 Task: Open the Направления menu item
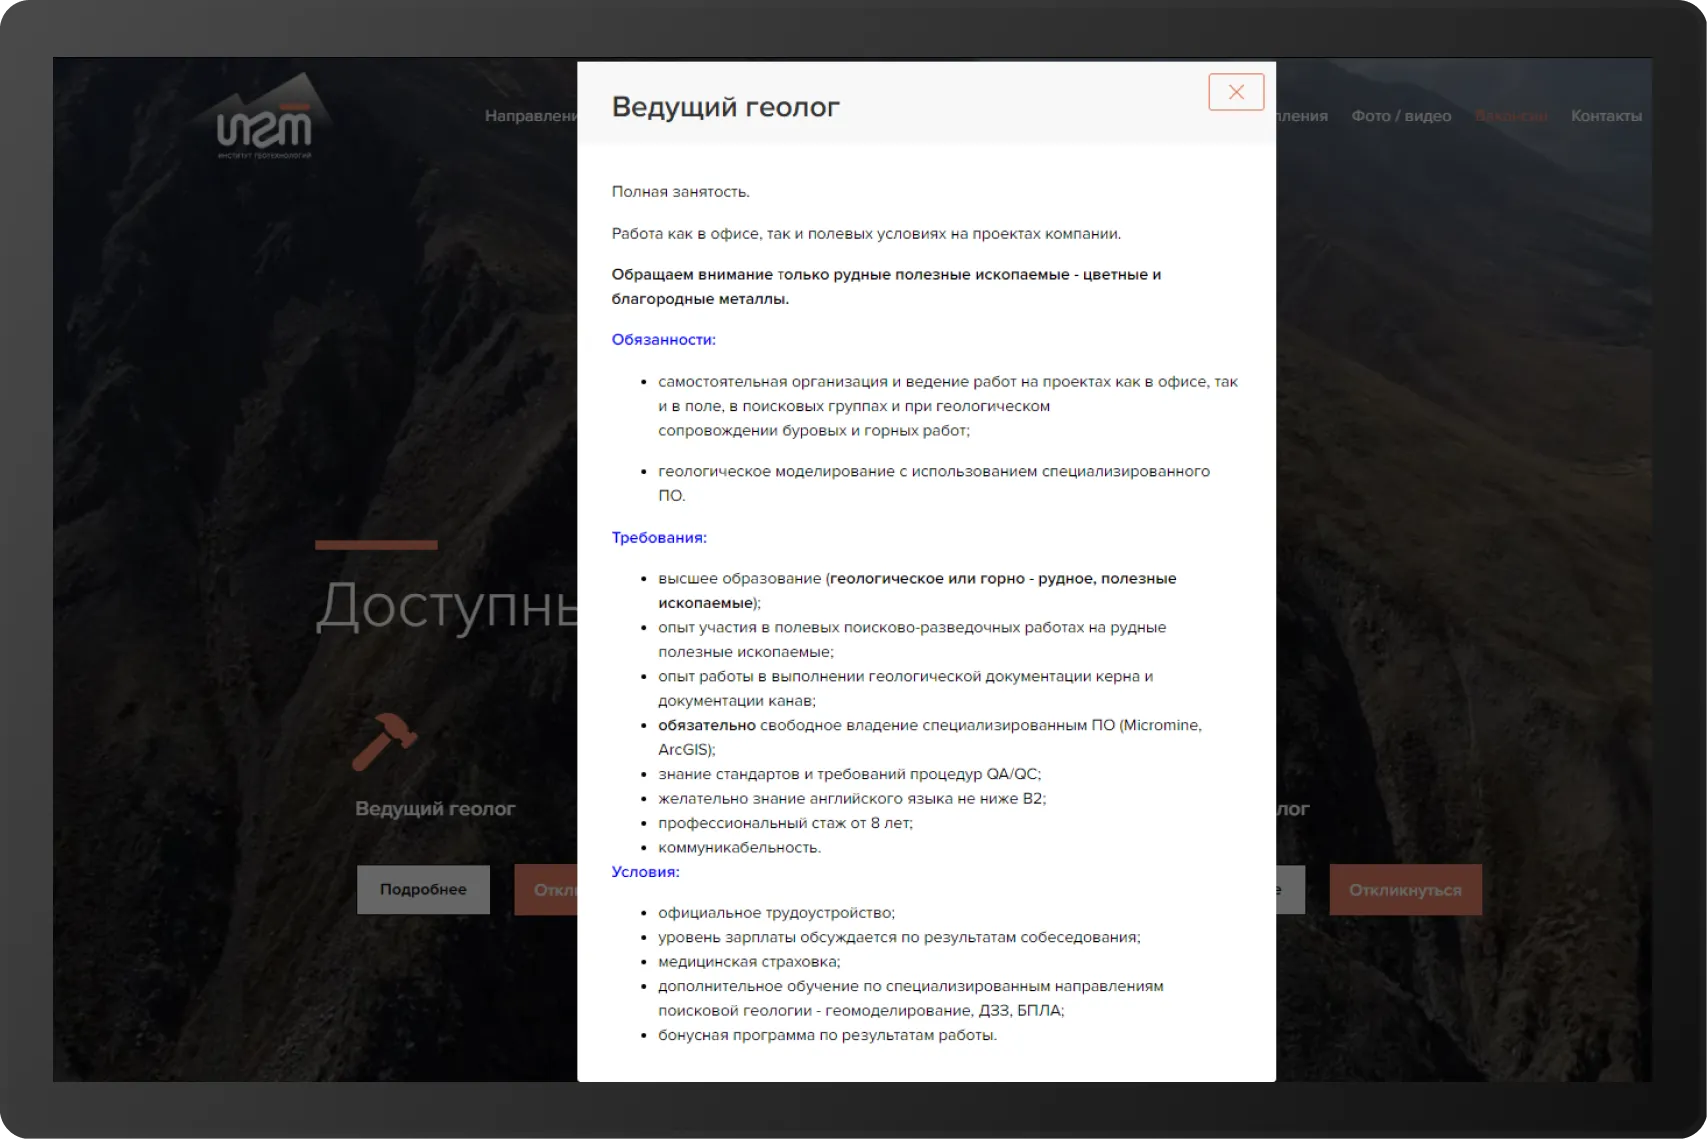[x=530, y=116]
